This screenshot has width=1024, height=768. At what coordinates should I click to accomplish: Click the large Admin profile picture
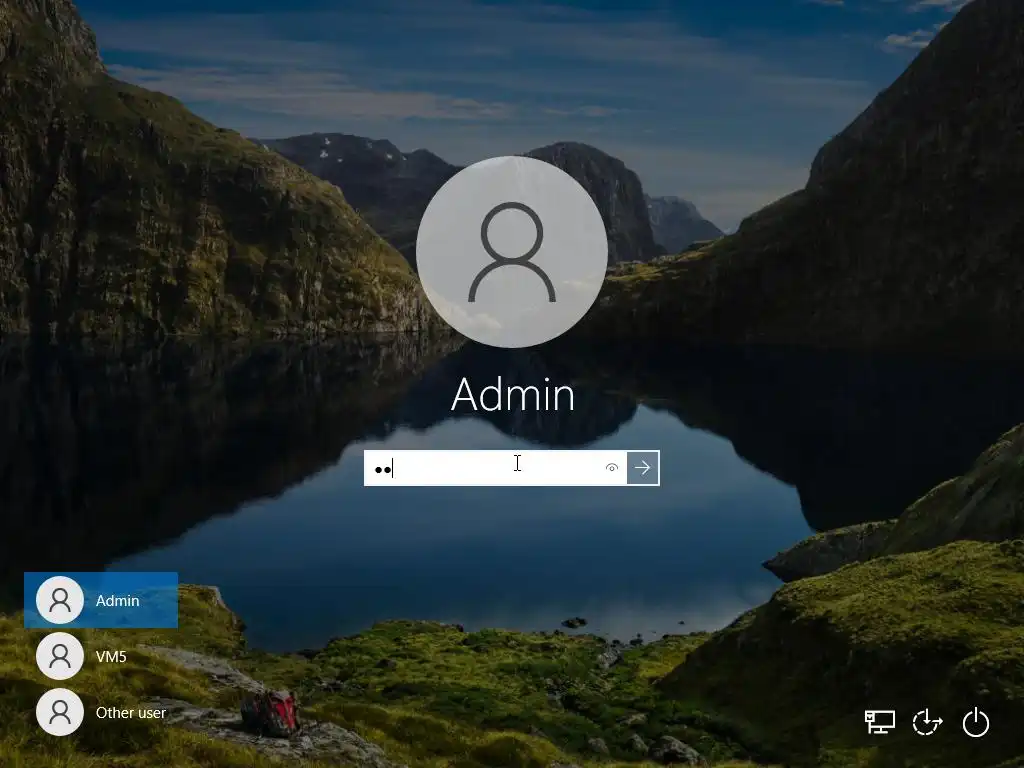pyautogui.click(x=512, y=252)
